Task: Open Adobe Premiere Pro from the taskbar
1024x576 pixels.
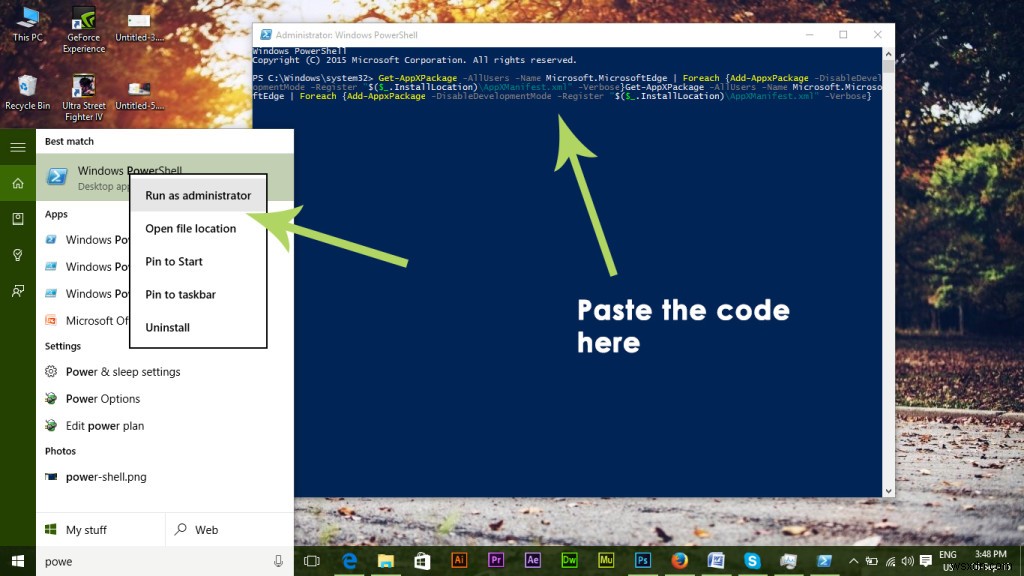Action: click(x=496, y=561)
